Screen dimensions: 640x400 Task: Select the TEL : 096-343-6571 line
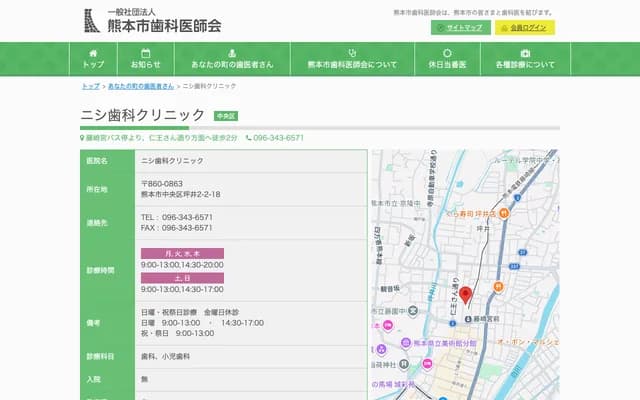click(x=177, y=217)
